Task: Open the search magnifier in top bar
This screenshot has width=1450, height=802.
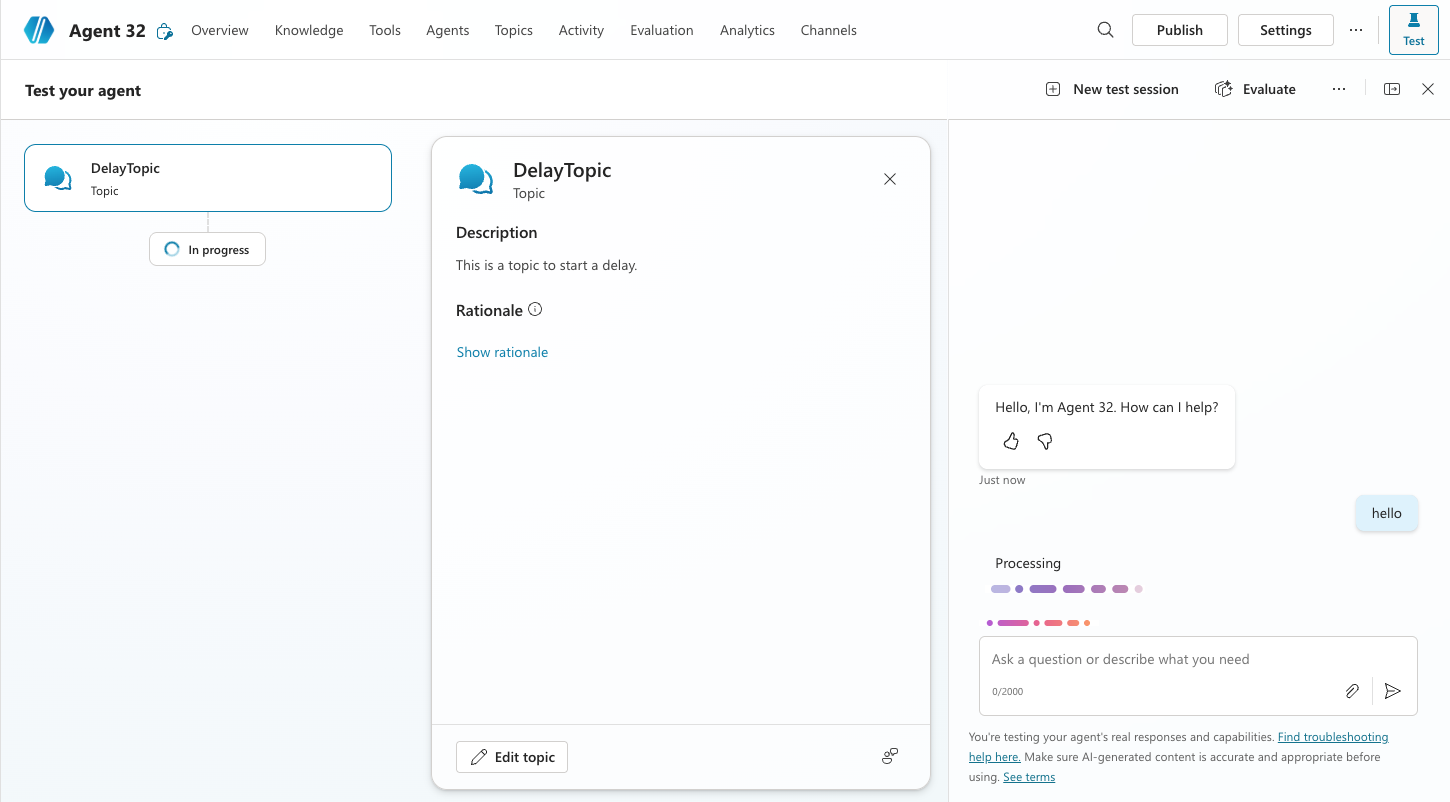Action: coord(1105,30)
